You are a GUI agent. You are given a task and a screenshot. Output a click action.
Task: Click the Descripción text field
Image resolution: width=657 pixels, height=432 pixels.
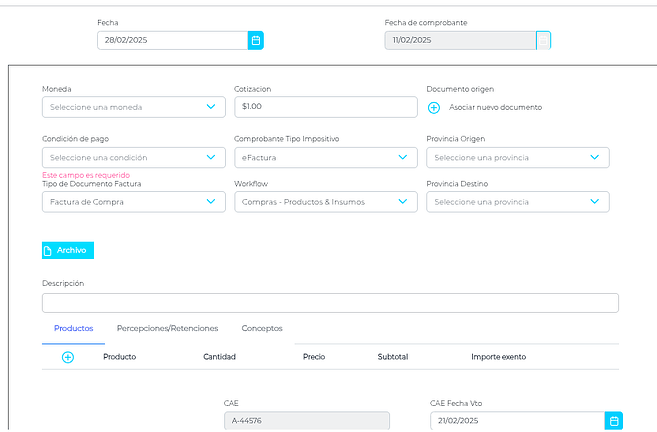click(330, 303)
